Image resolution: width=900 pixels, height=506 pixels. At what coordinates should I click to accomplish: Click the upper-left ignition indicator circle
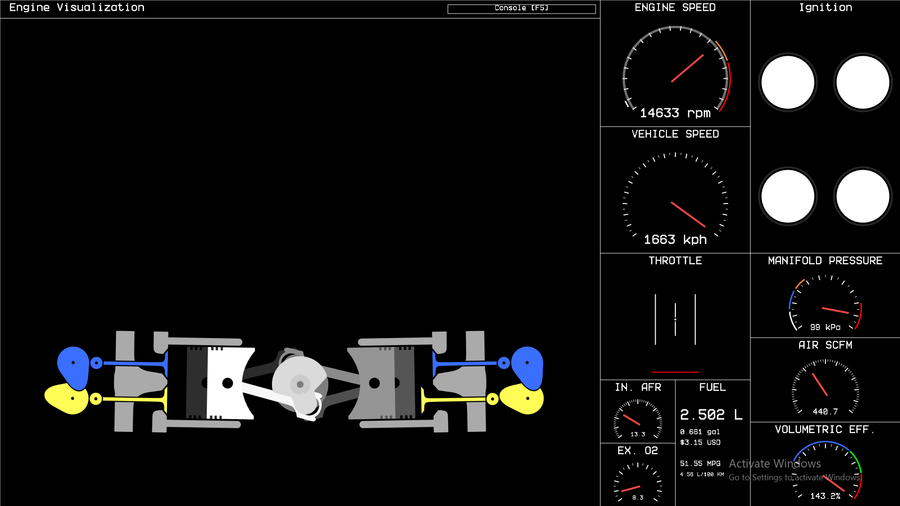point(788,82)
